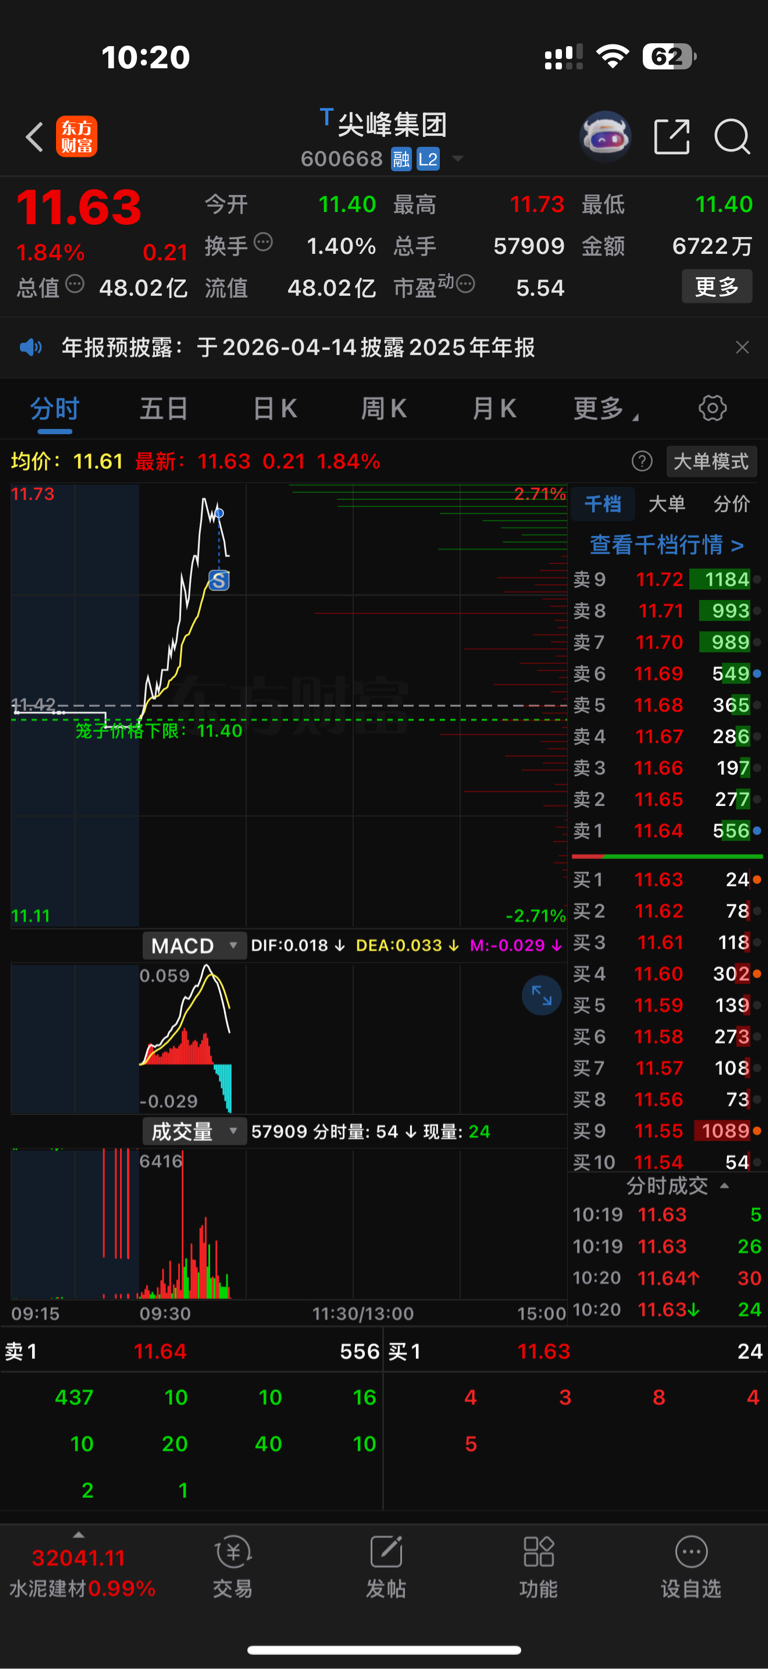Open the 成交量 indicator dropdown
This screenshot has width=768, height=1669.
click(x=194, y=1131)
